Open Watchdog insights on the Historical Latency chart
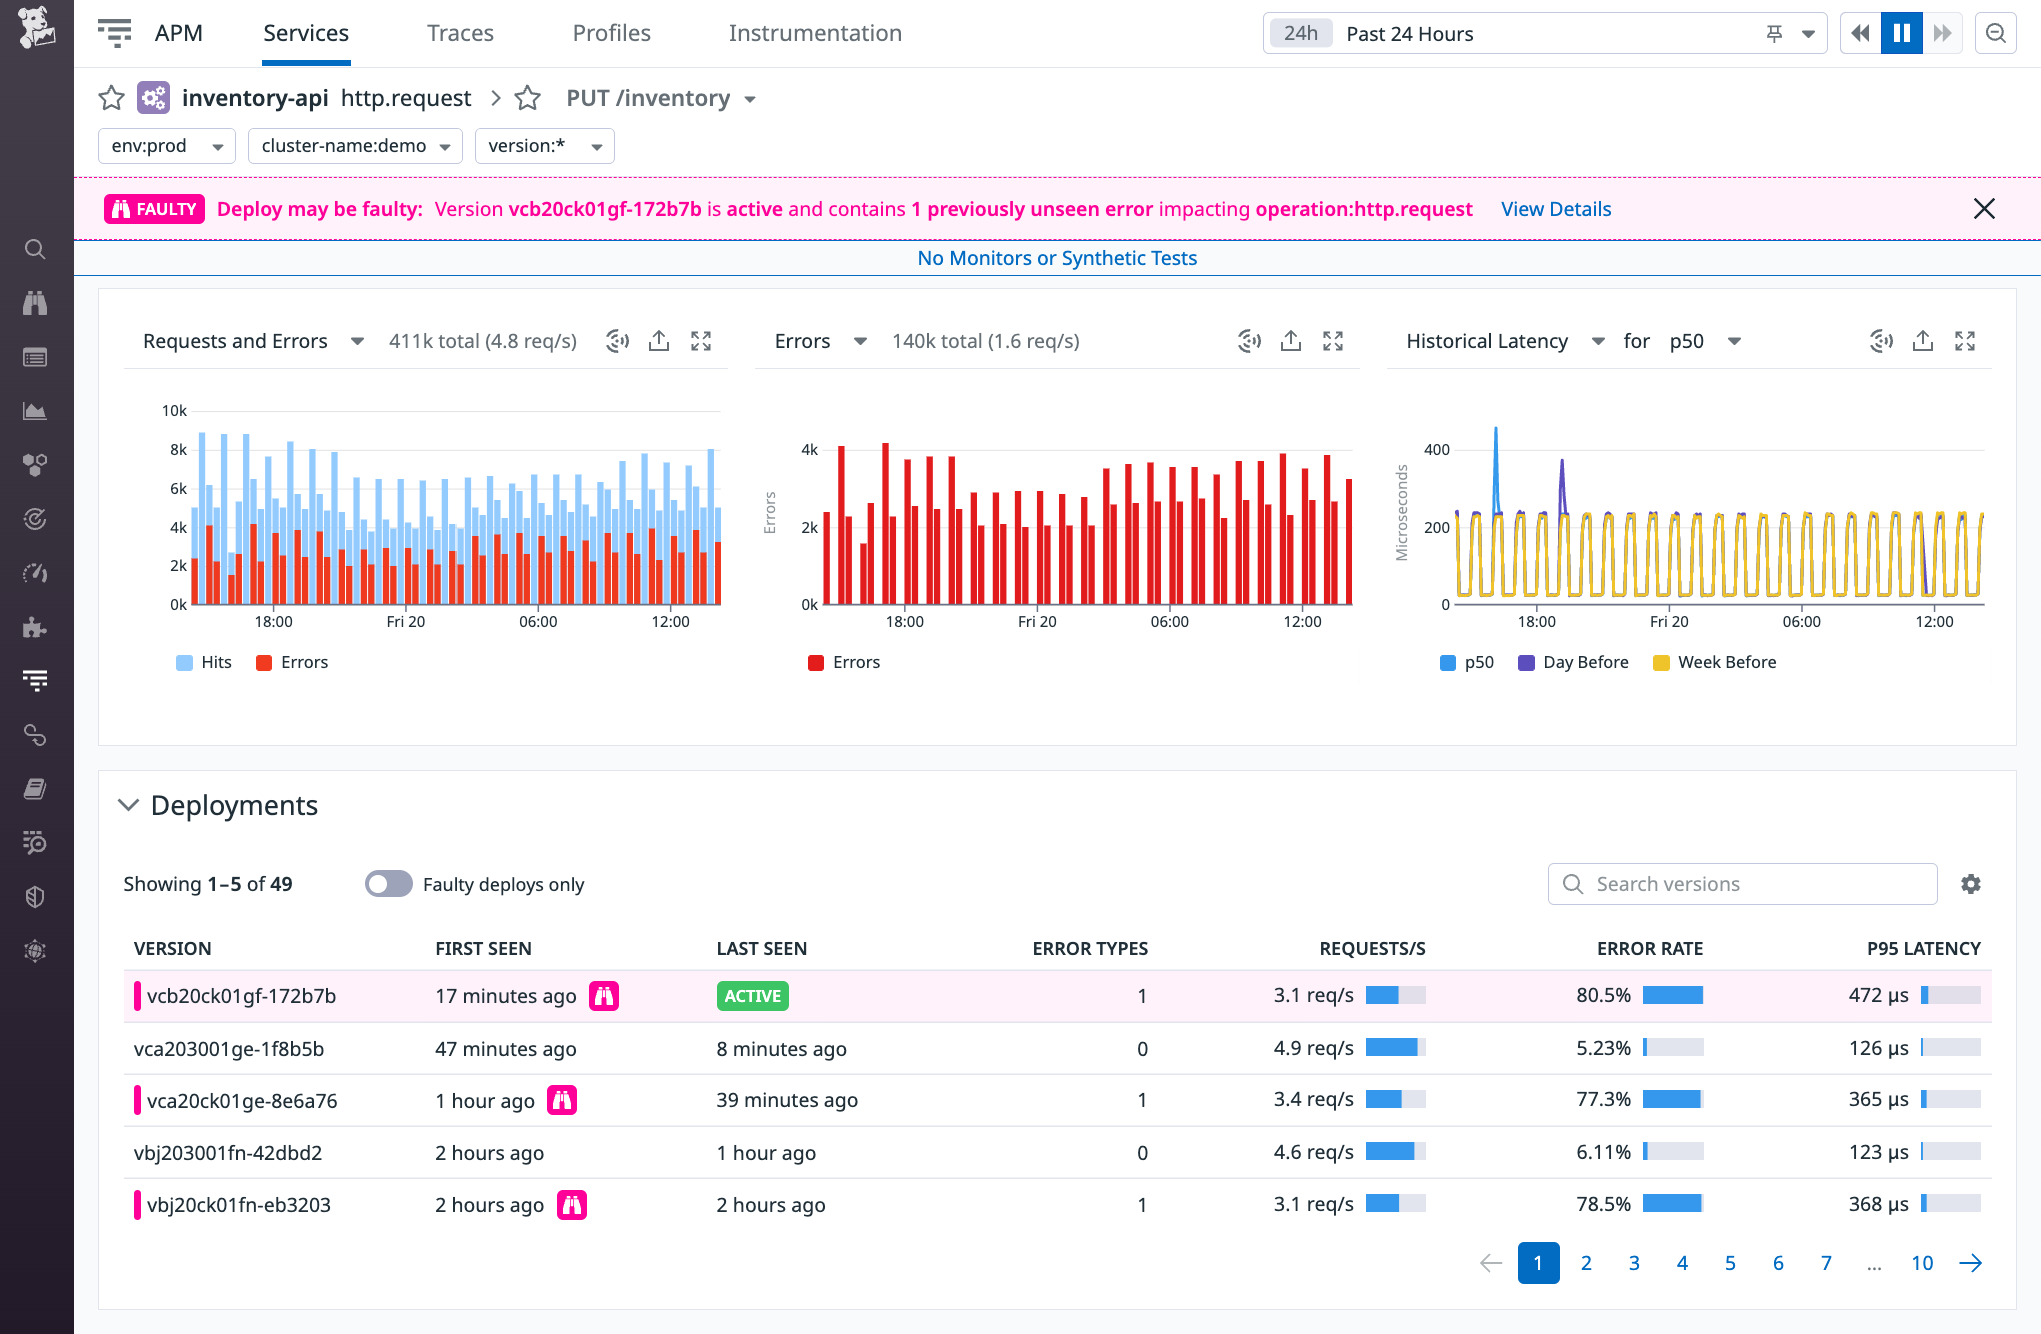This screenshot has height=1334, width=2041. click(x=1881, y=341)
